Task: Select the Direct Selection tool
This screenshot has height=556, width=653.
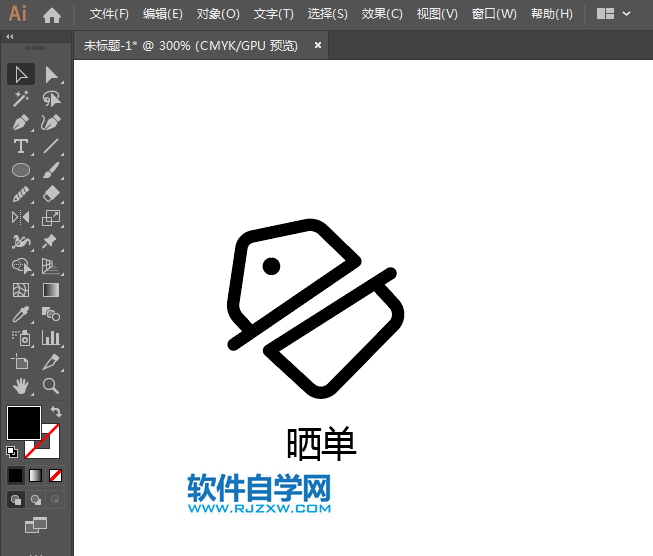Action: pyautogui.click(x=51, y=75)
